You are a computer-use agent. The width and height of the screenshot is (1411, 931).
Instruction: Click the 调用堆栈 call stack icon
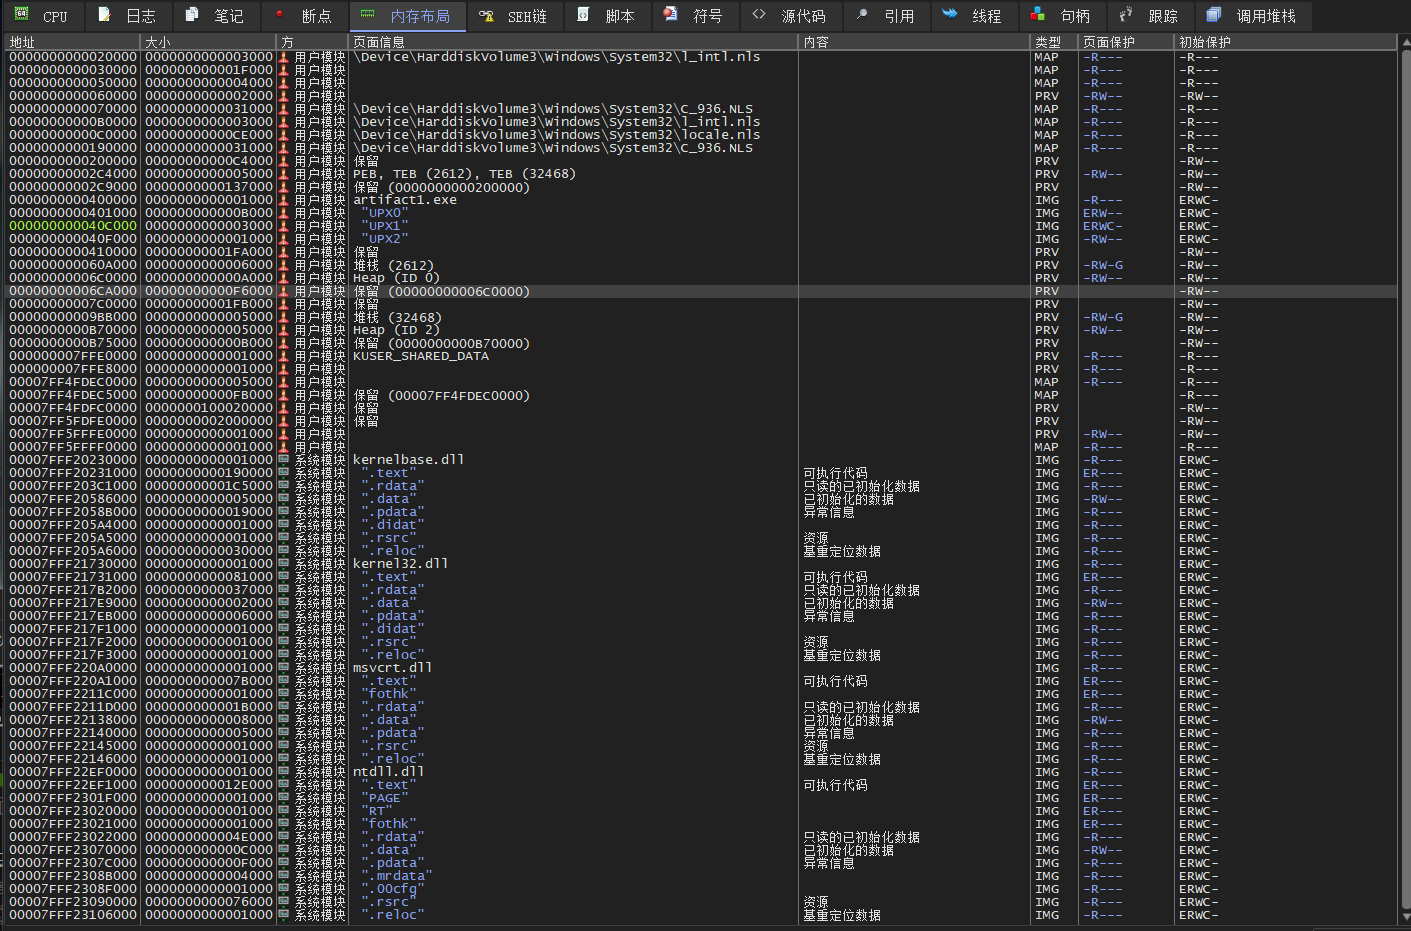point(1213,15)
